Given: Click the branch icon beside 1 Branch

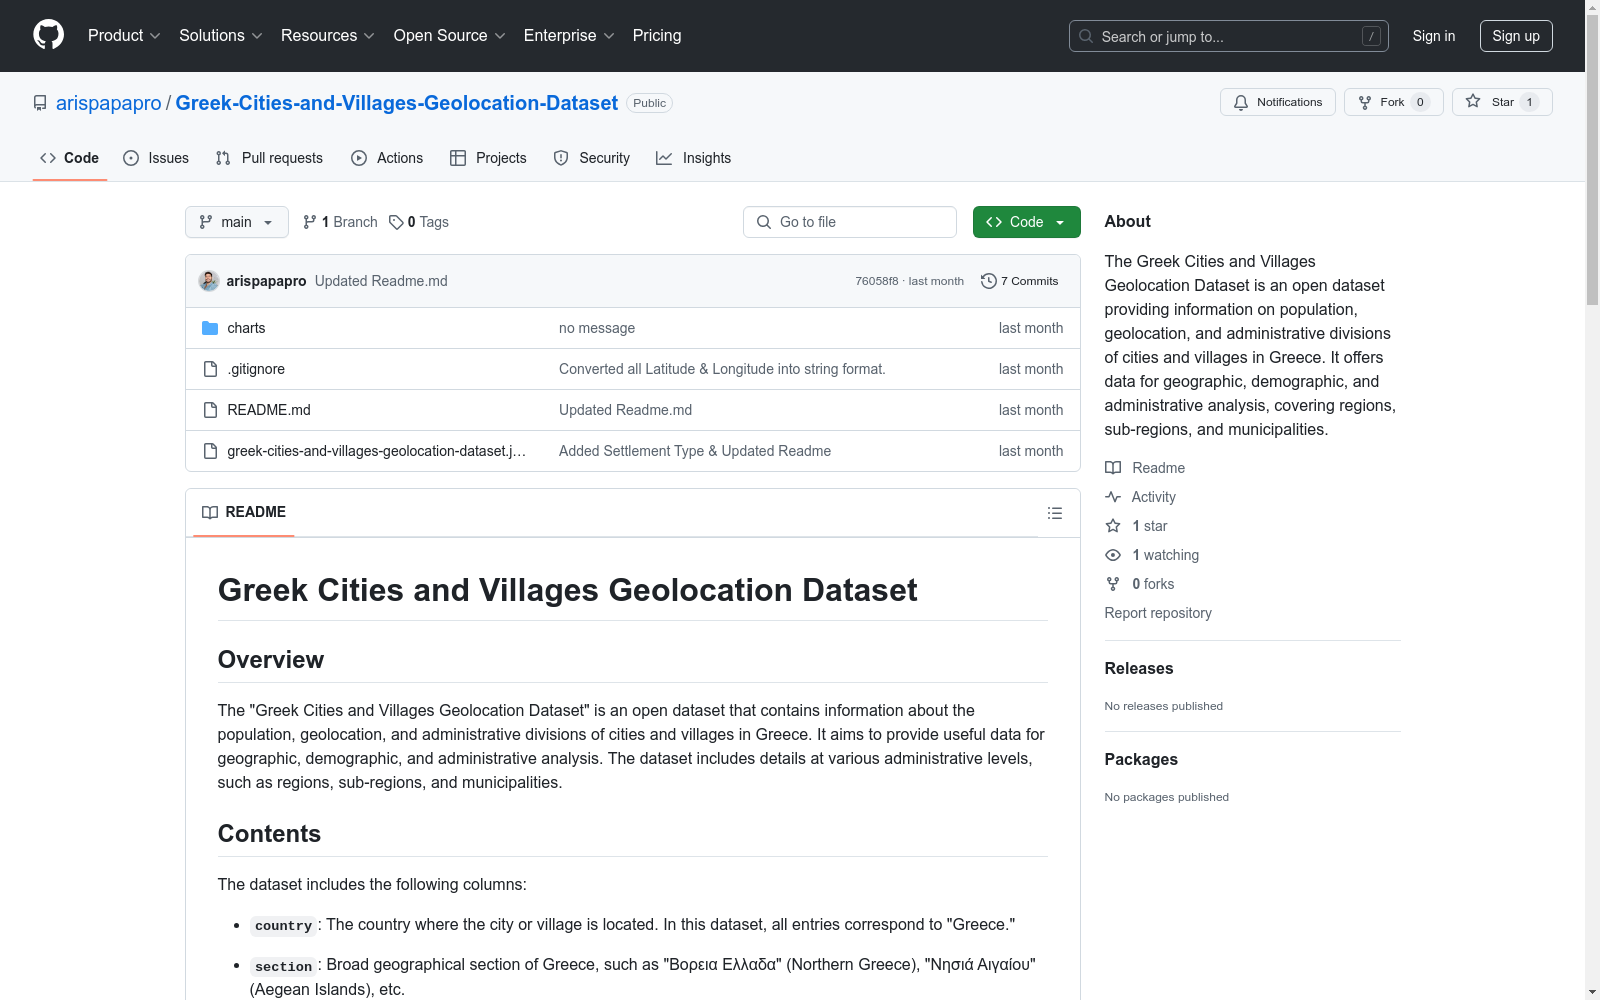Looking at the screenshot, I should (x=310, y=222).
